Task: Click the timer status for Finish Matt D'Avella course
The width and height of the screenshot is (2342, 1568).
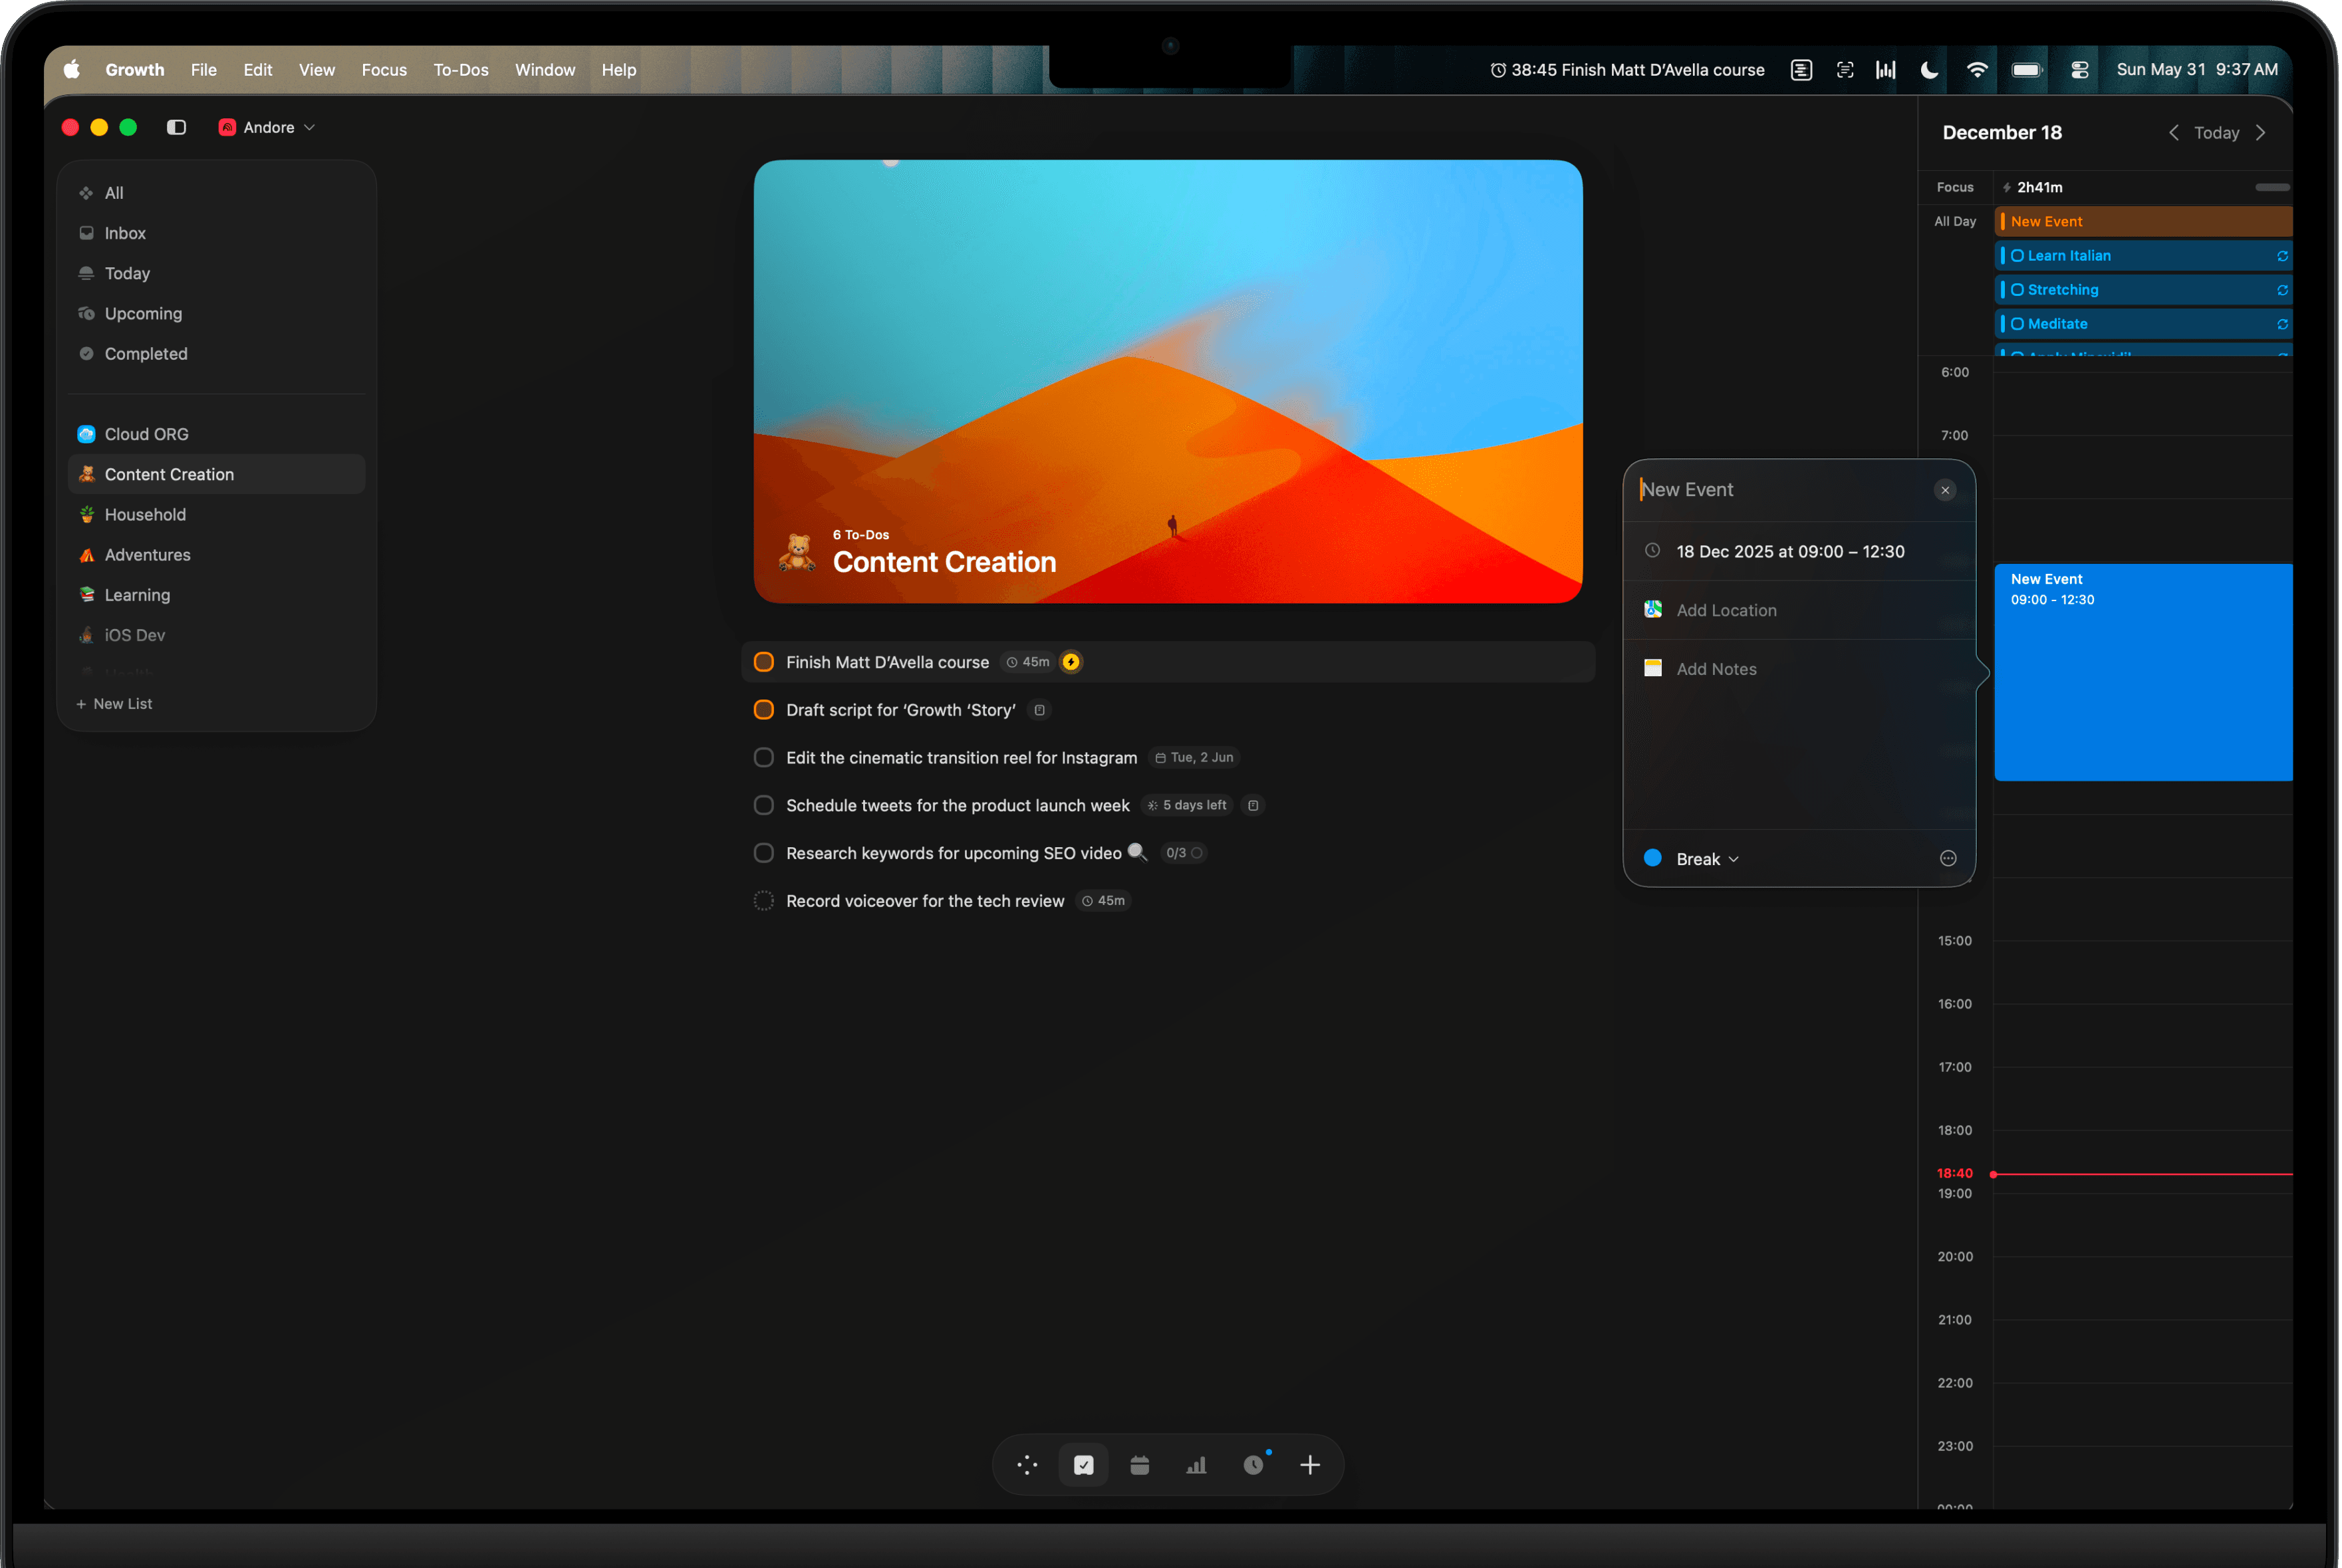Action: click(1627, 70)
